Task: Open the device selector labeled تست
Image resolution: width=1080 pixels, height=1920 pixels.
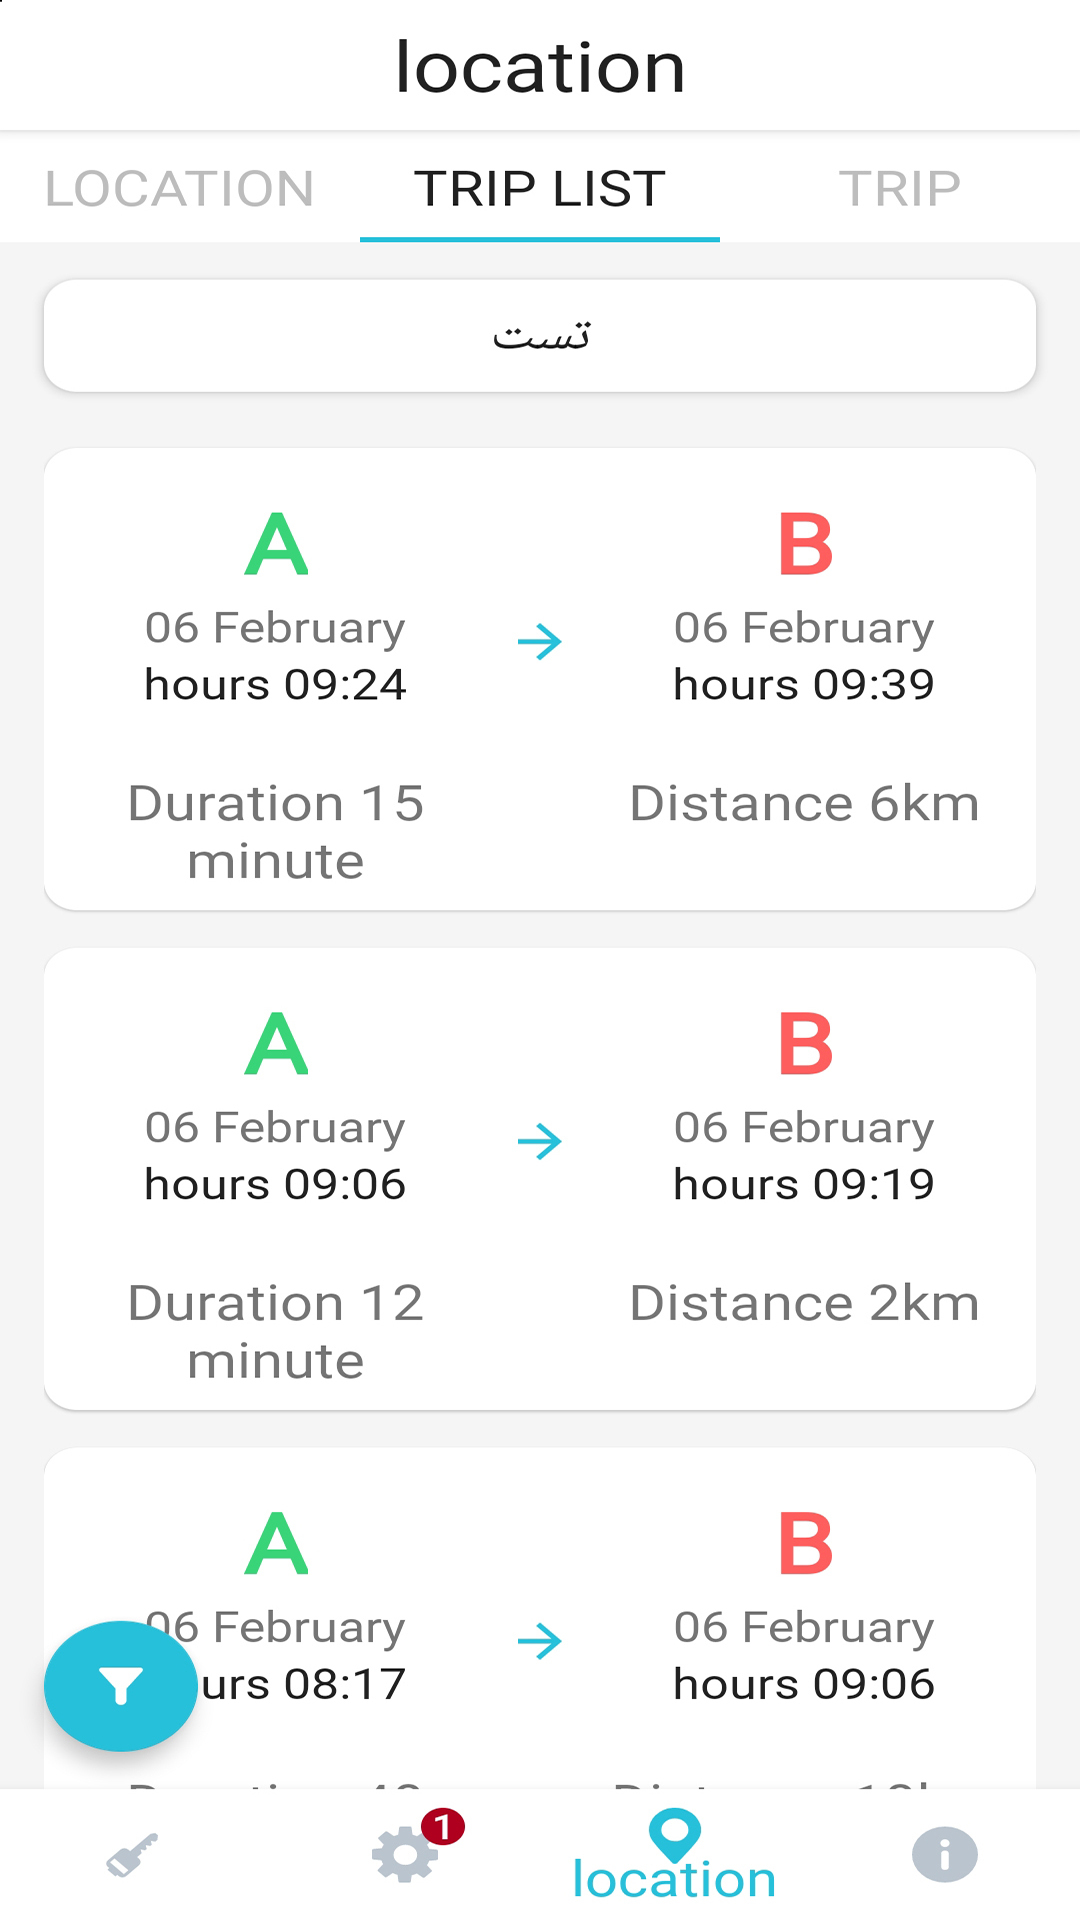Action: click(x=540, y=336)
